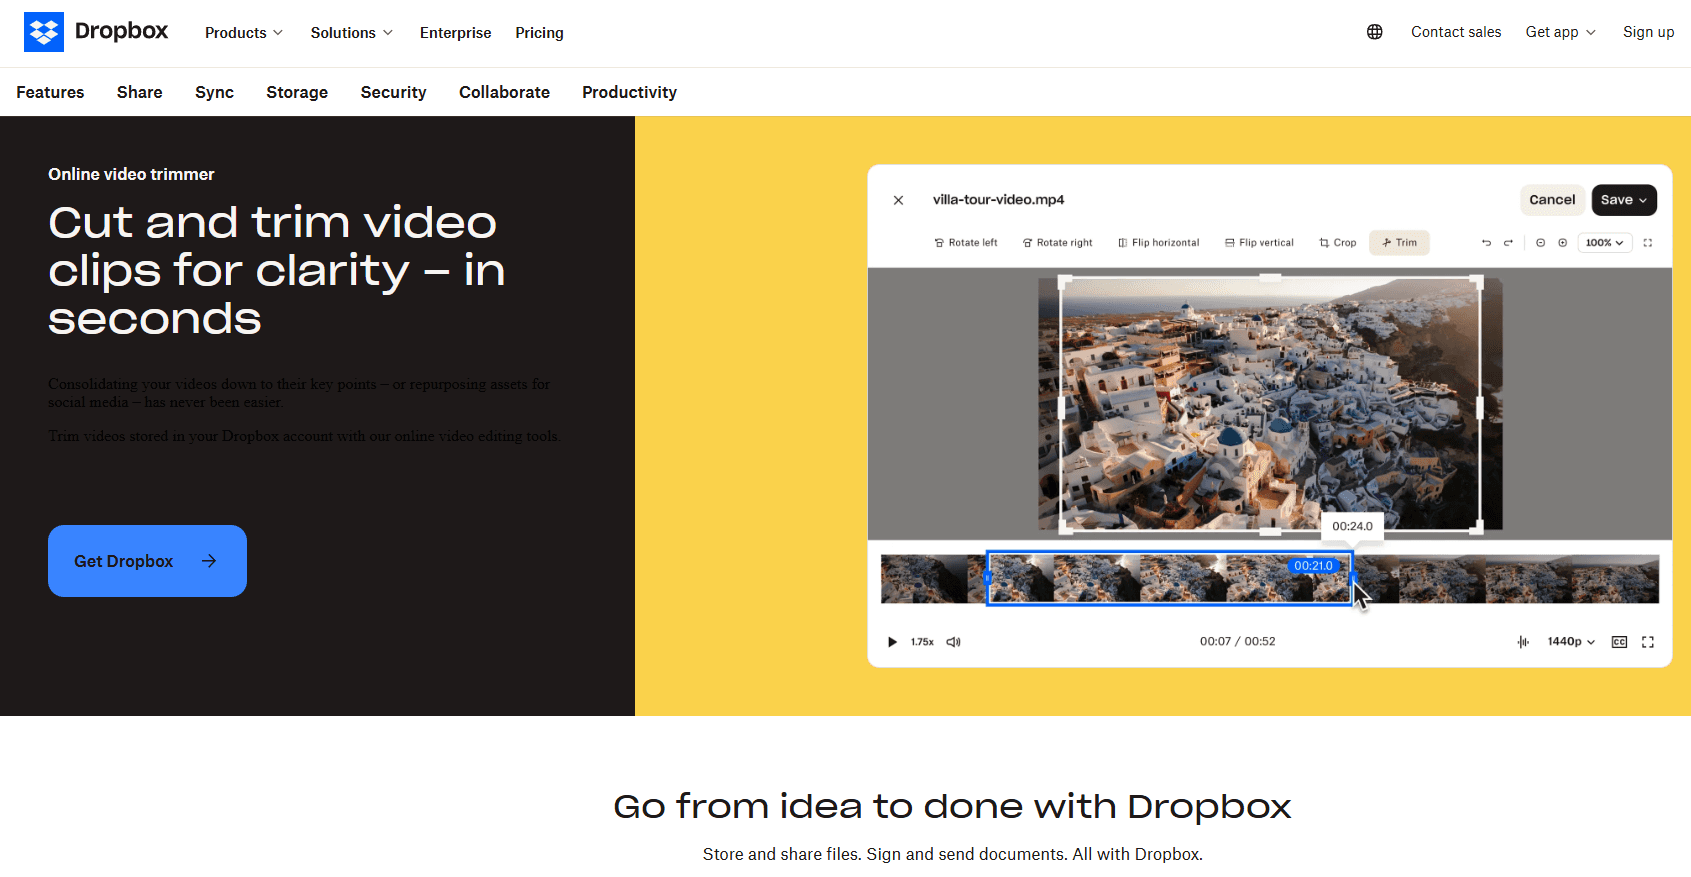Mute the video with speaker icon
The height and width of the screenshot is (877, 1691).
click(953, 642)
